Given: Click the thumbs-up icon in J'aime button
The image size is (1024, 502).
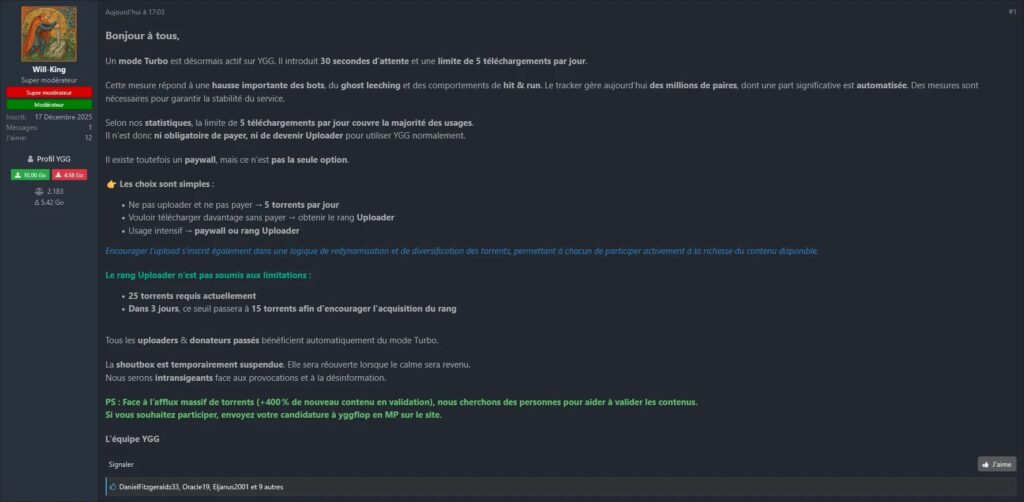Looking at the screenshot, I should (x=986, y=464).
